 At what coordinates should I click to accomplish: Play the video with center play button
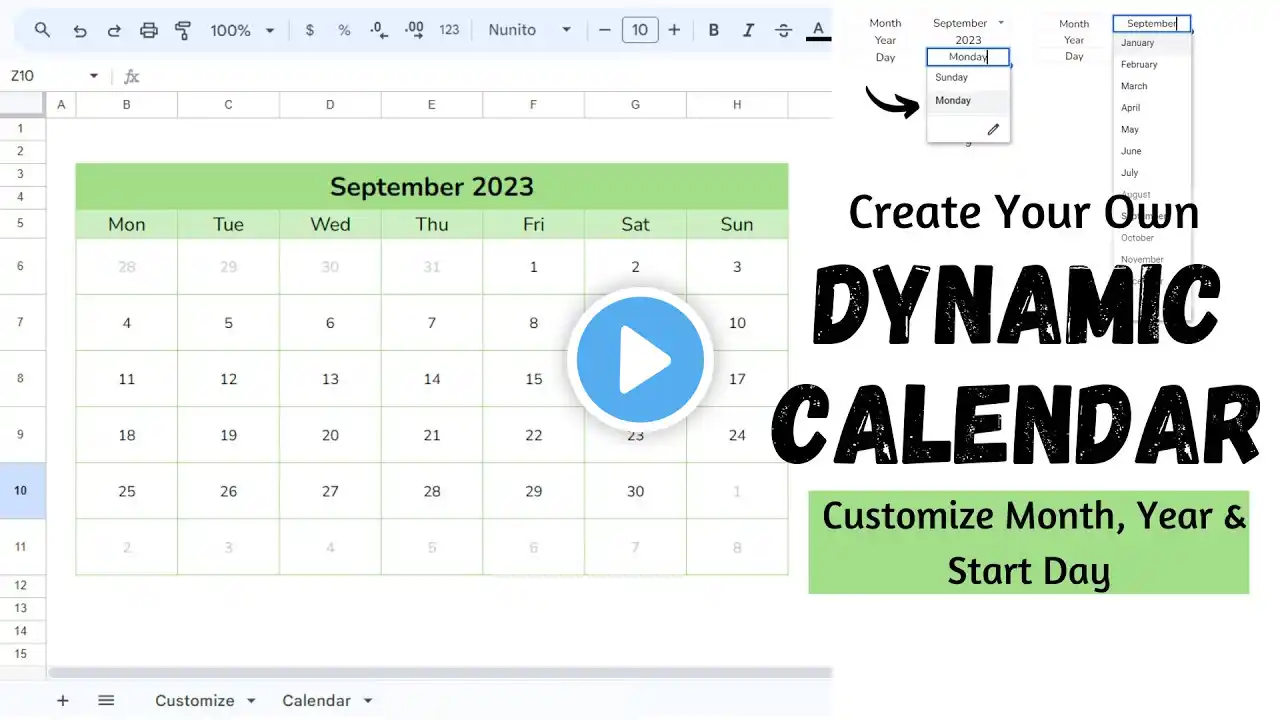(x=640, y=359)
